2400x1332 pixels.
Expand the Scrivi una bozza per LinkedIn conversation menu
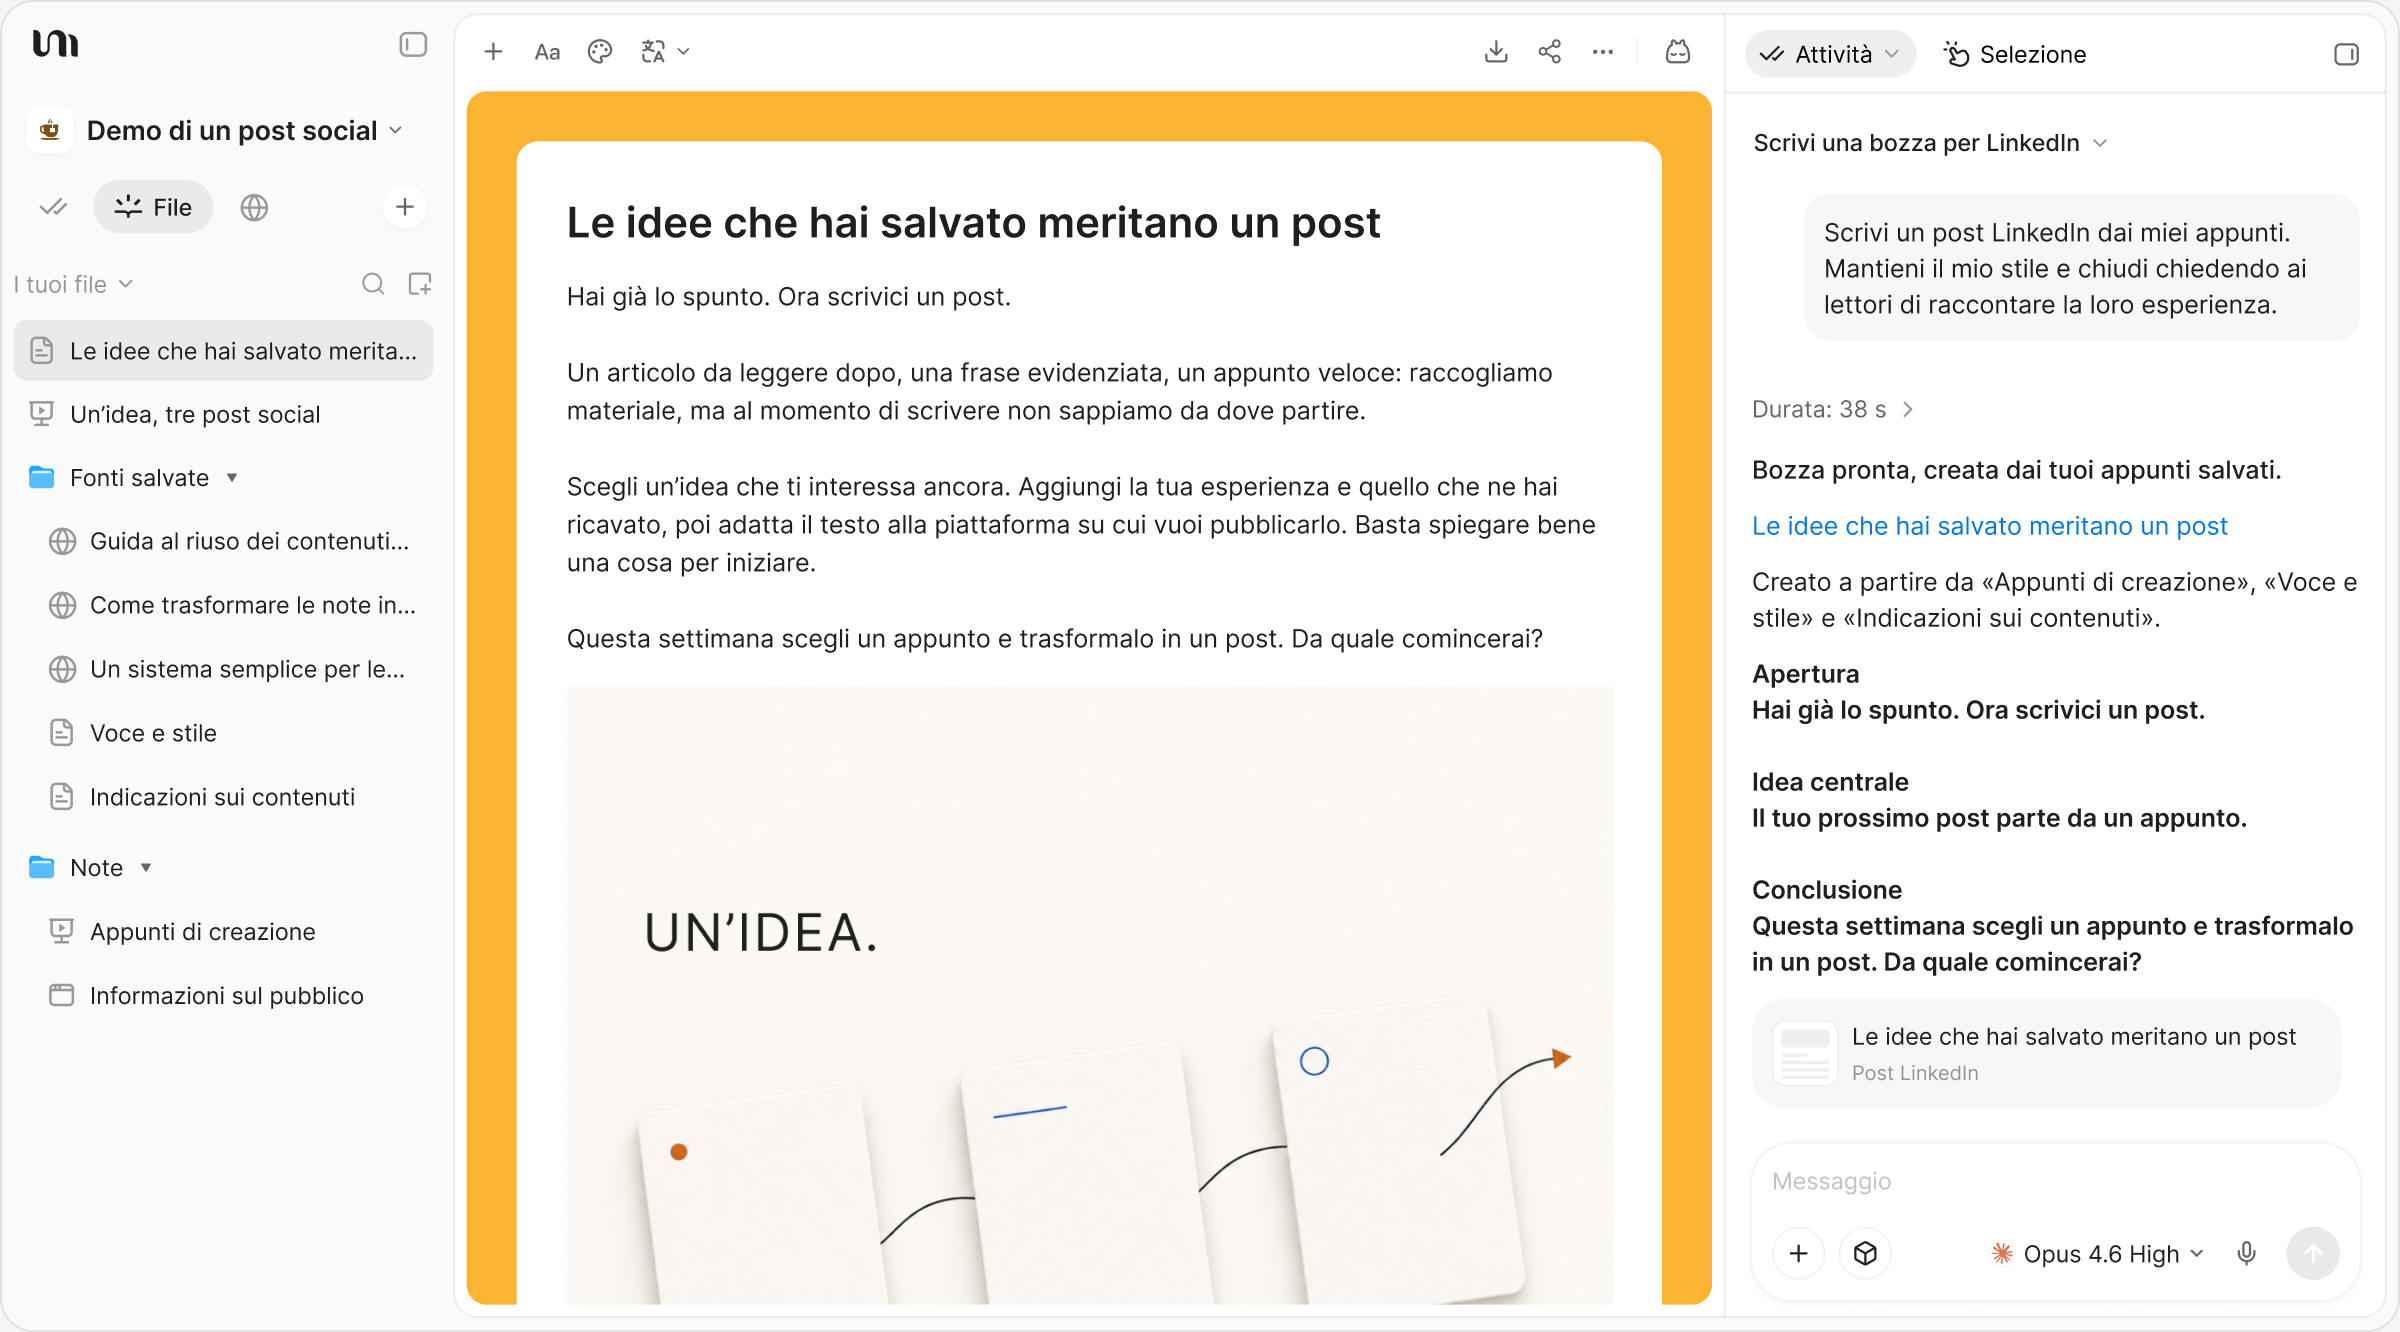click(x=1930, y=143)
